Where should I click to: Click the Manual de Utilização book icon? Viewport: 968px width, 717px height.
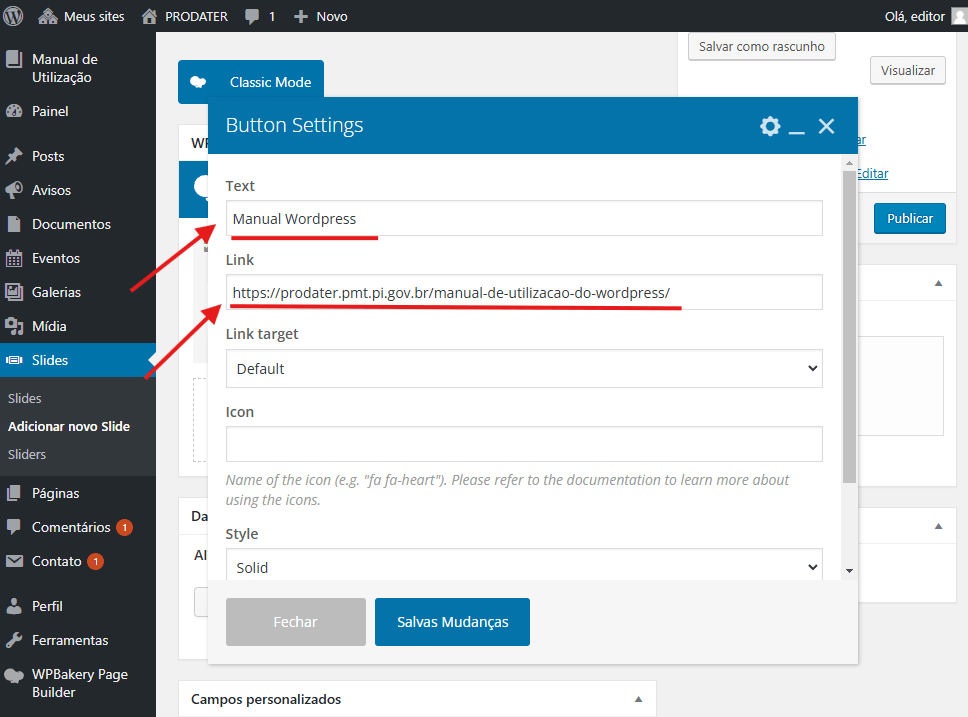14,59
